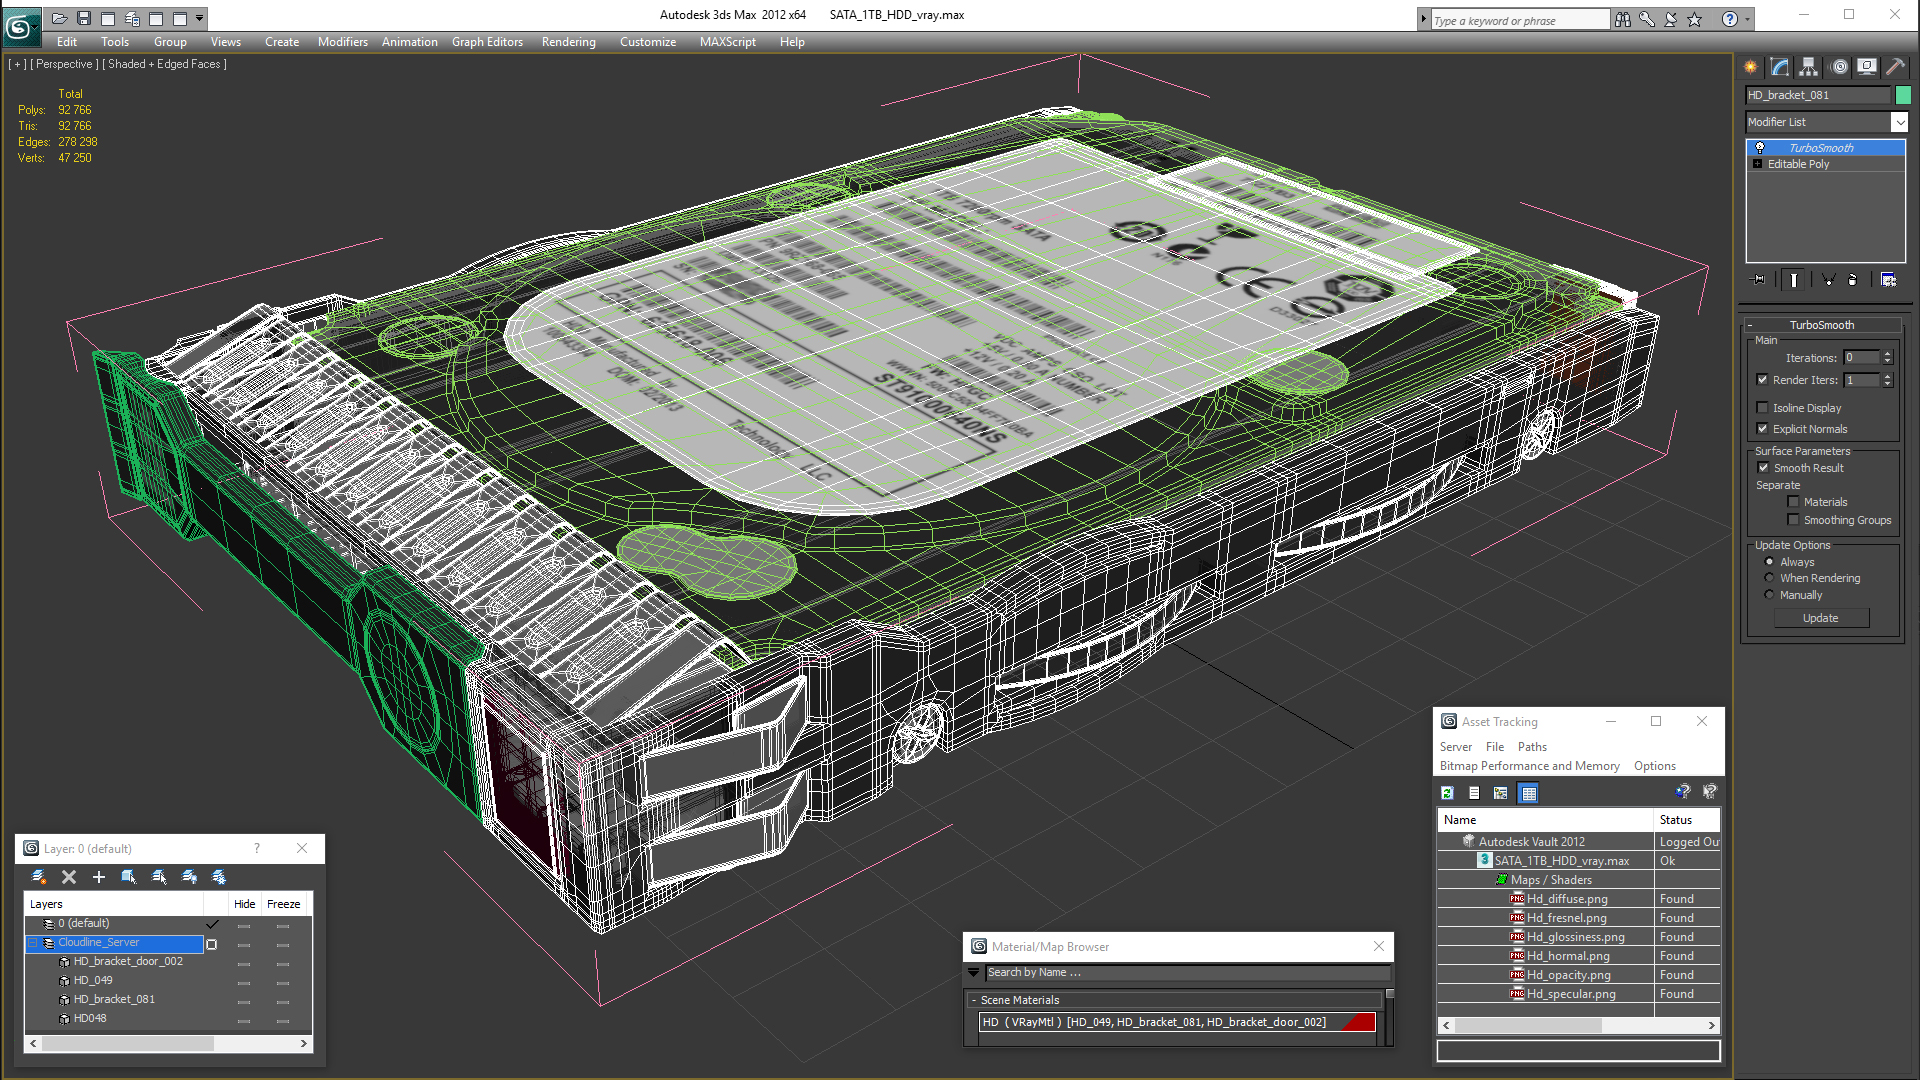Open Paths menu in Asset Tracking
This screenshot has height=1080, width=1920.
pos(1532,747)
